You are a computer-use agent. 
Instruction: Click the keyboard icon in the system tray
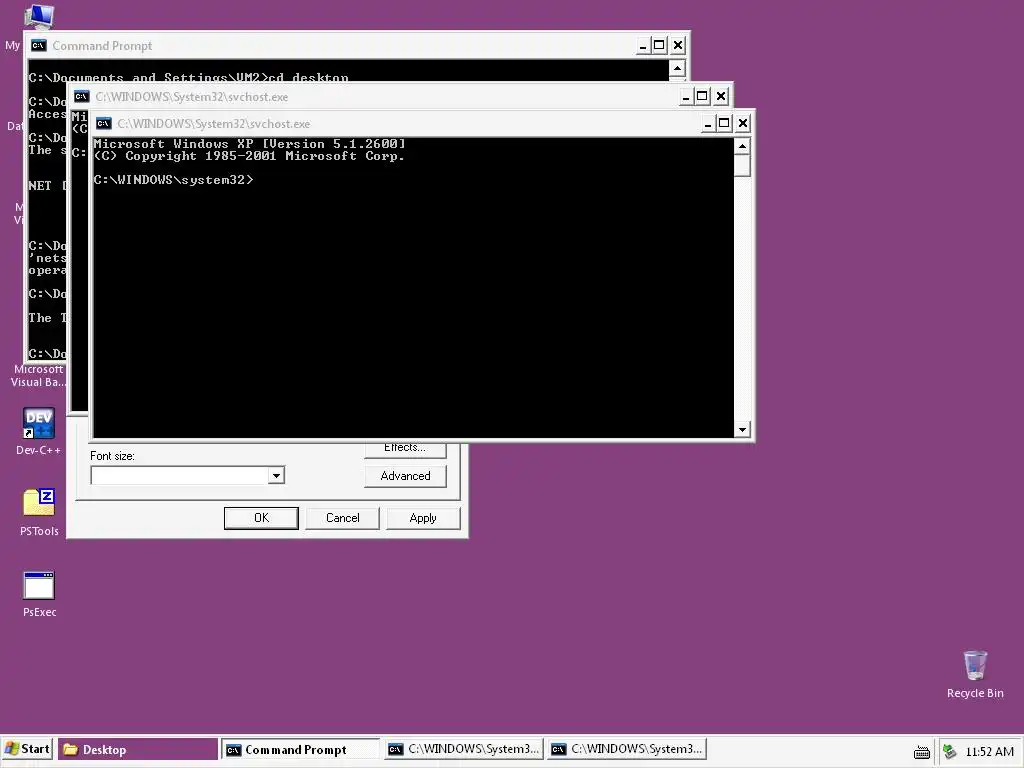pos(921,752)
